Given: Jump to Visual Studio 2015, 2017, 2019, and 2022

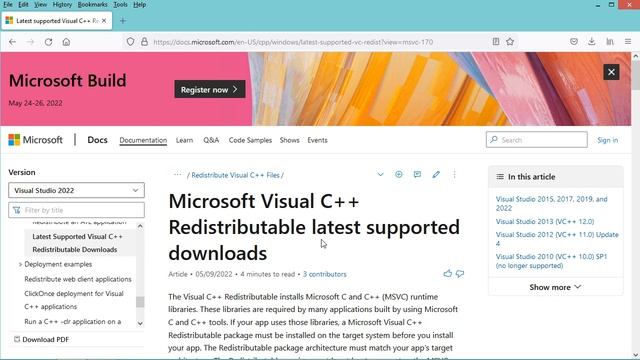Looking at the screenshot, I should click(551, 203).
